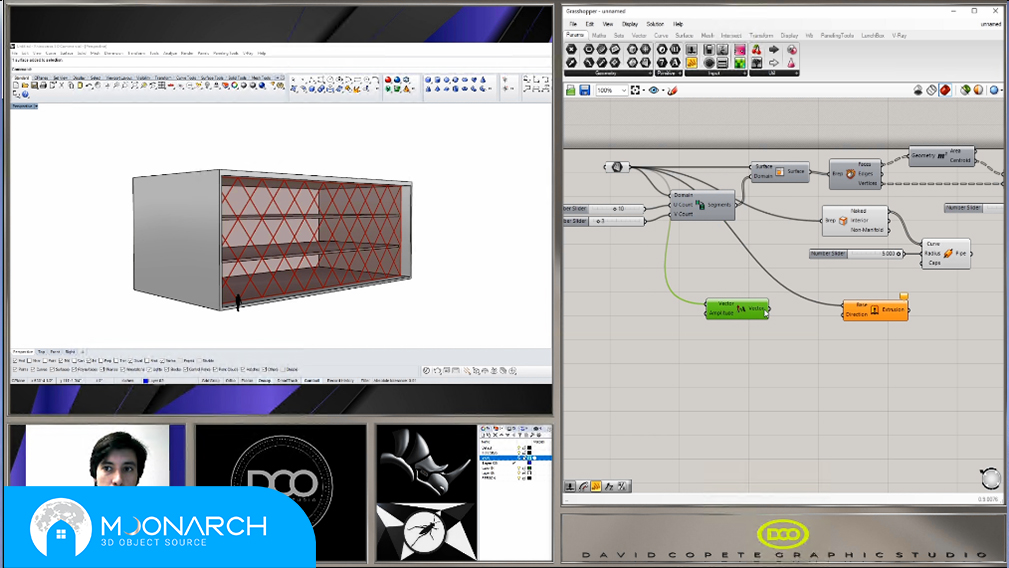Click Print icon in Rhino standard toolbar
The image size is (1009, 568).
point(43,85)
